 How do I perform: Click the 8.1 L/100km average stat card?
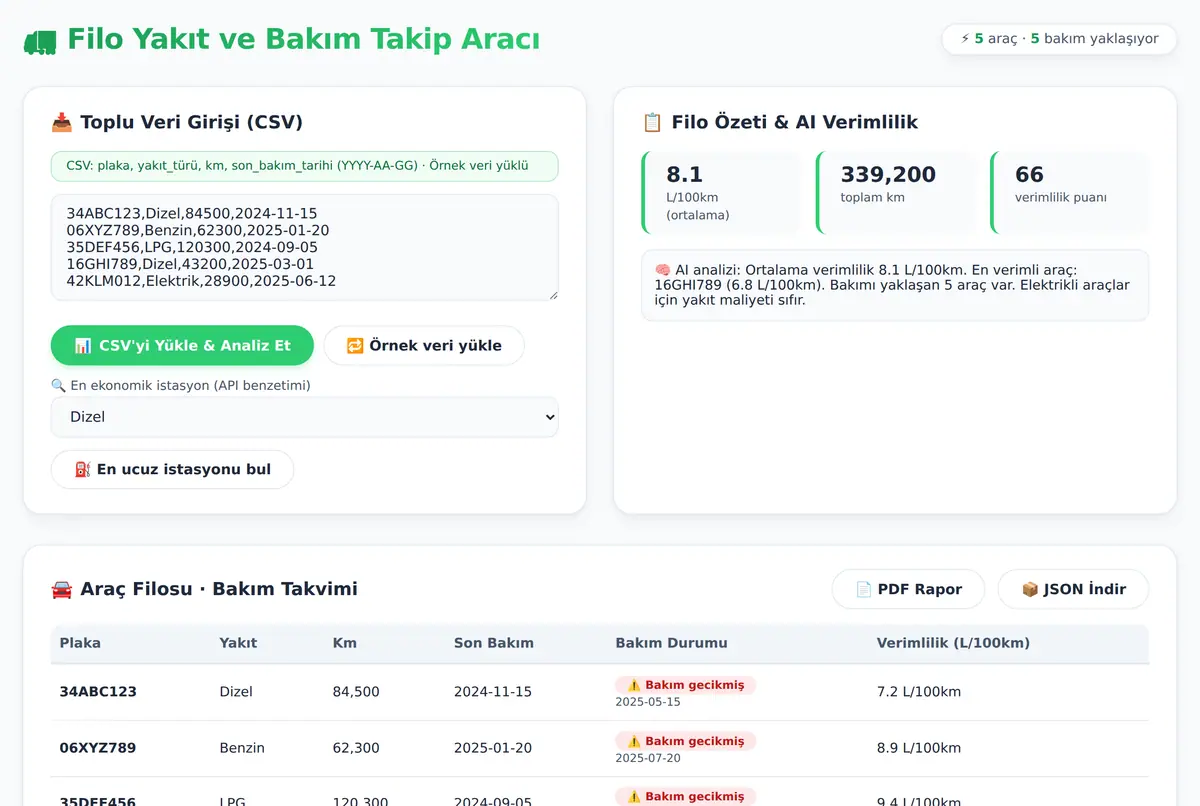tap(721, 193)
